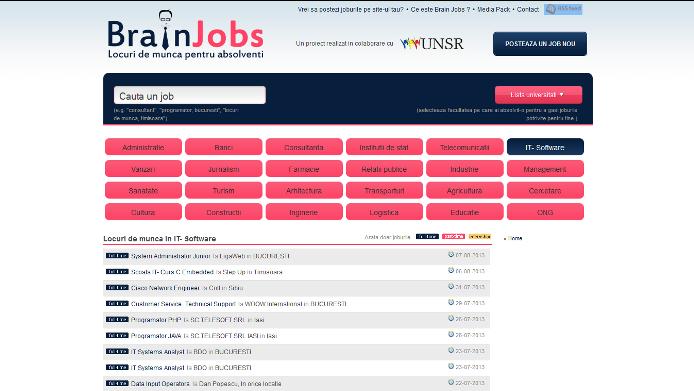The image size is (694, 391).
Task: Open the Vanzari category
Action: coord(143,169)
